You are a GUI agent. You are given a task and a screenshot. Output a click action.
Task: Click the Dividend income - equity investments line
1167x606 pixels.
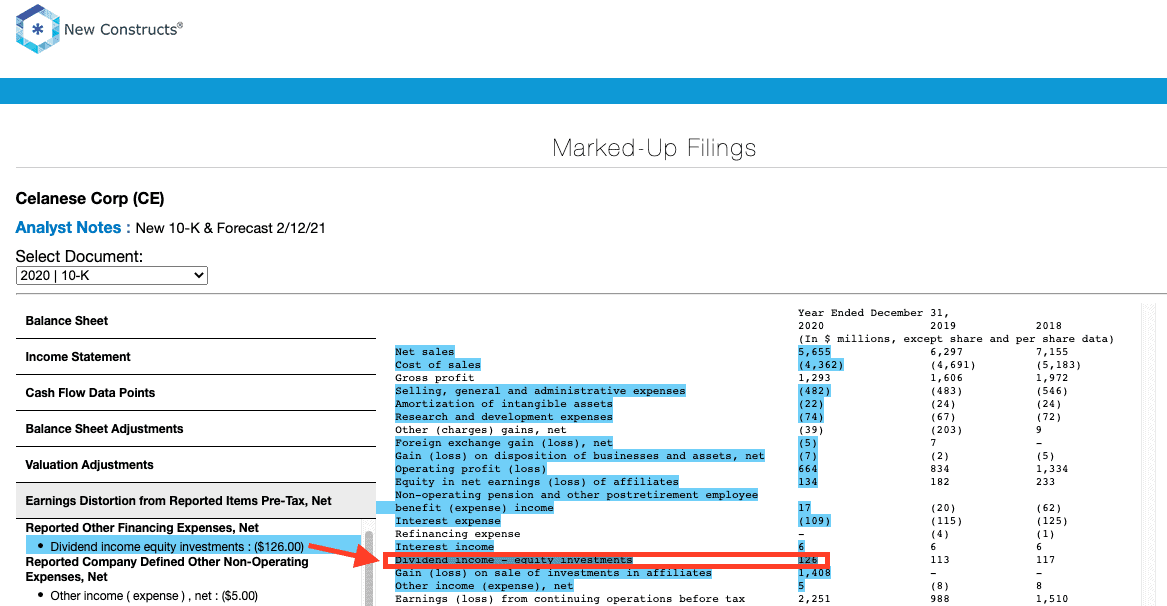[514, 560]
